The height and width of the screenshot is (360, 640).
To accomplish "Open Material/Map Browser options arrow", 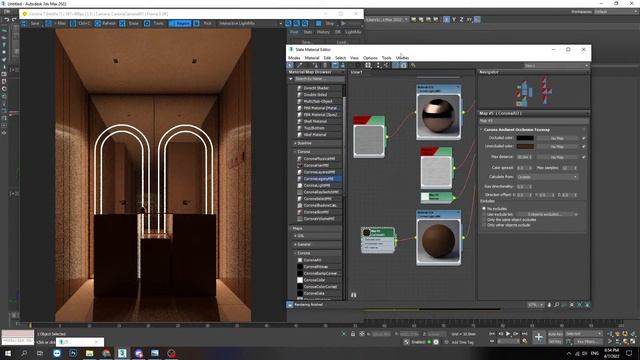I will [291, 79].
